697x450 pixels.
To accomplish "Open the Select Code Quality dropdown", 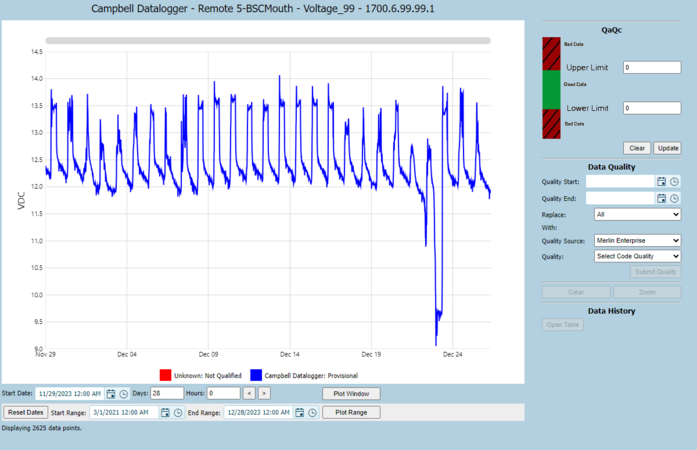I will (637, 256).
